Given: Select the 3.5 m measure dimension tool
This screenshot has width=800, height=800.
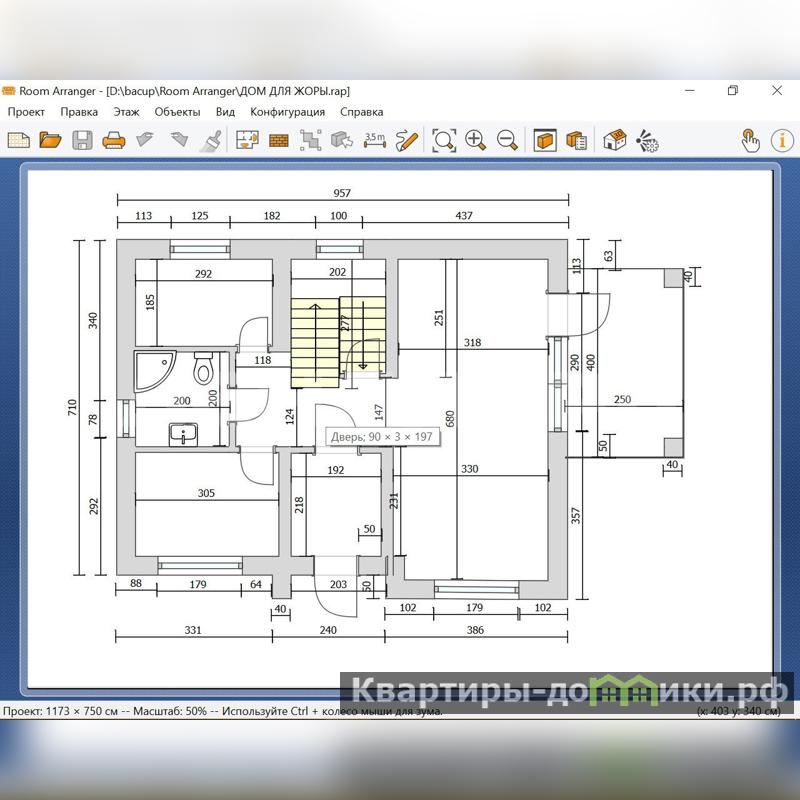Looking at the screenshot, I should coord(374,140).
